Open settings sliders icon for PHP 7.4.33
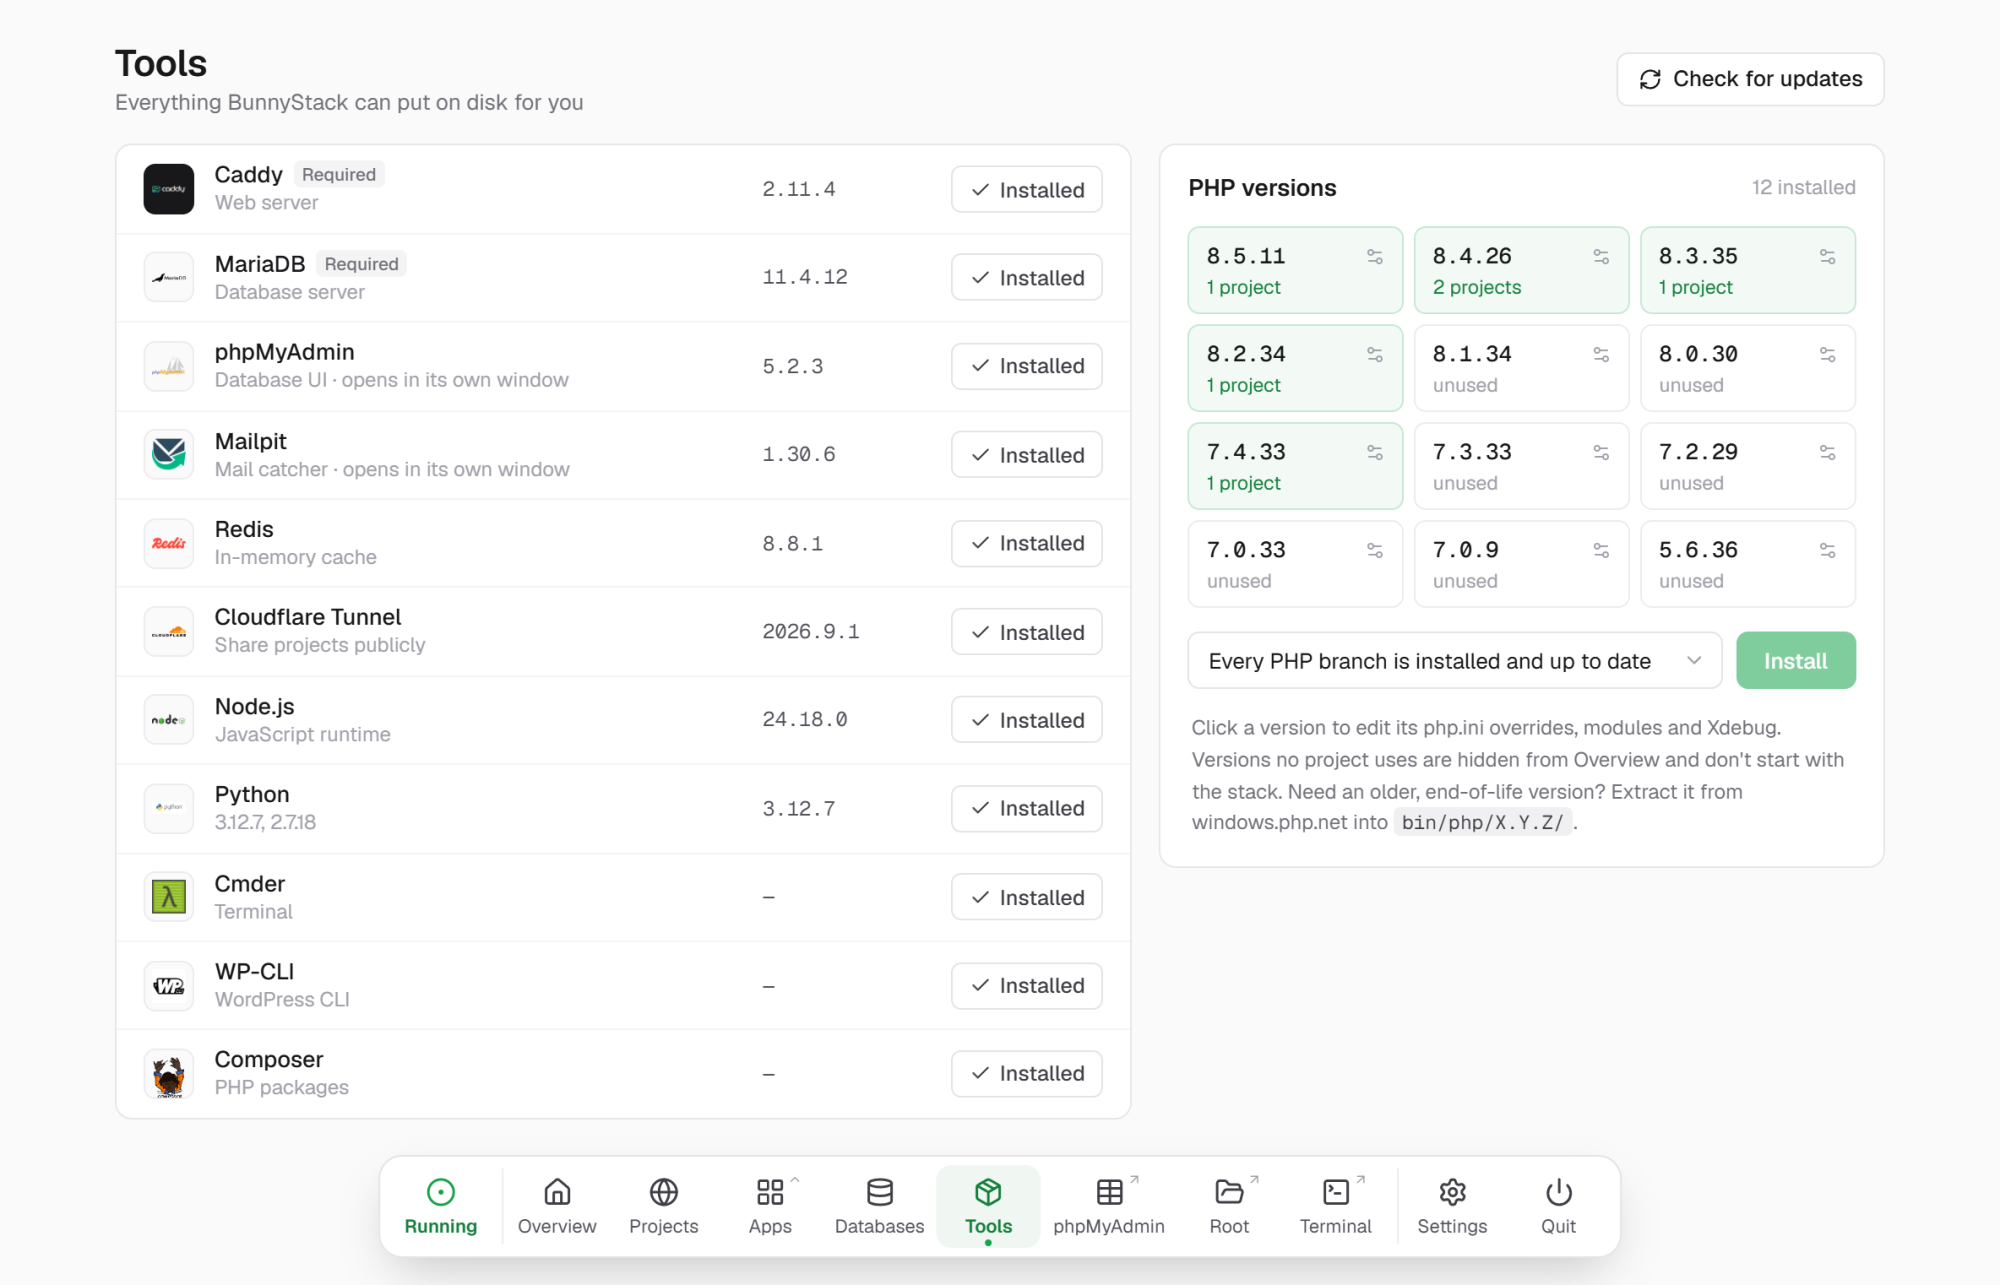 tap(1375, 453)
